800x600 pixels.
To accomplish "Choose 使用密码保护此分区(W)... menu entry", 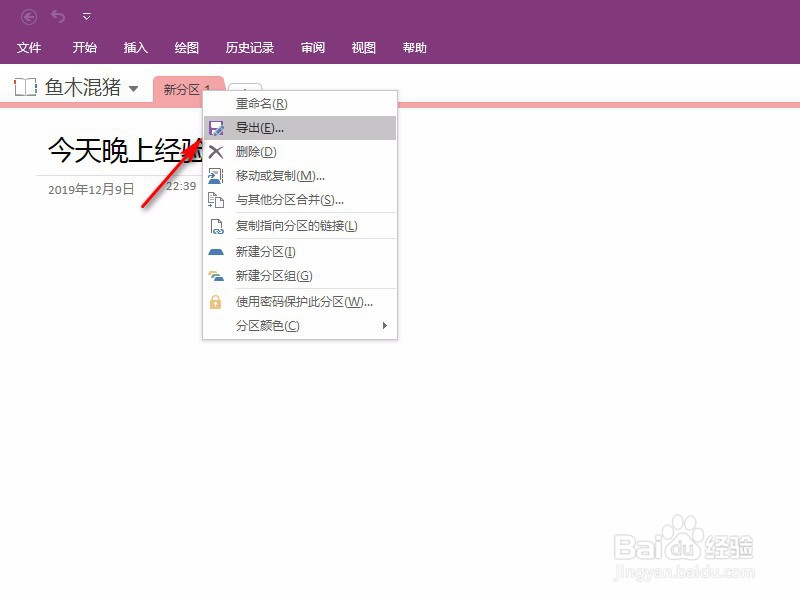I will coord(300,302).
